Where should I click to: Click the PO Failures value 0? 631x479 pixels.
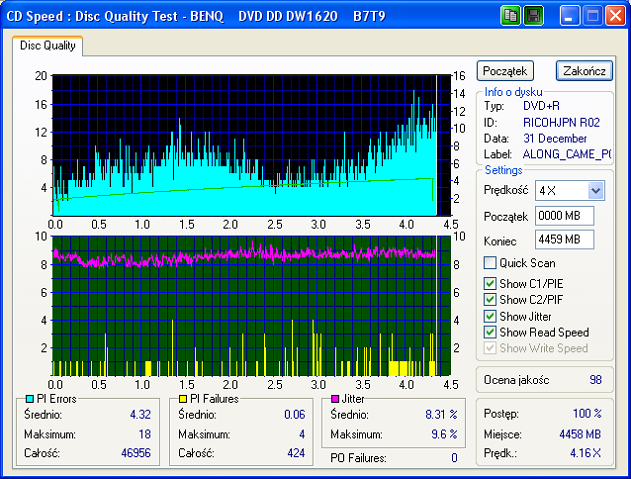point(454,458)
